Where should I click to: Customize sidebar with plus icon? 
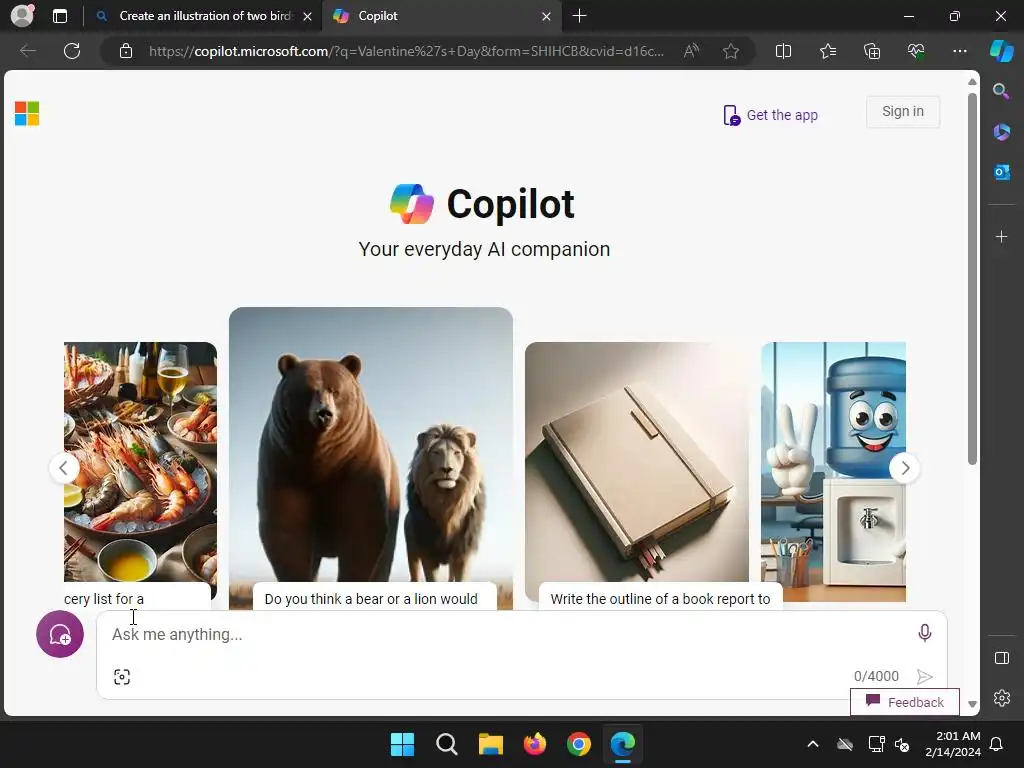pyautogui.click(x=1001, y=236)
